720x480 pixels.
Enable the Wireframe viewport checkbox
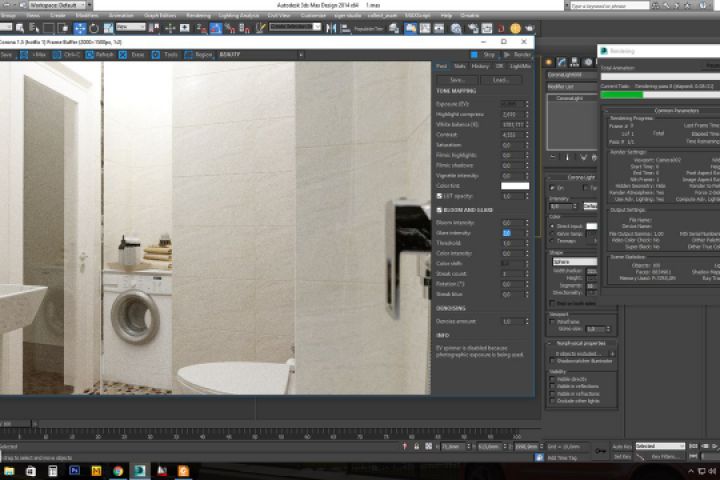(552, 322)
